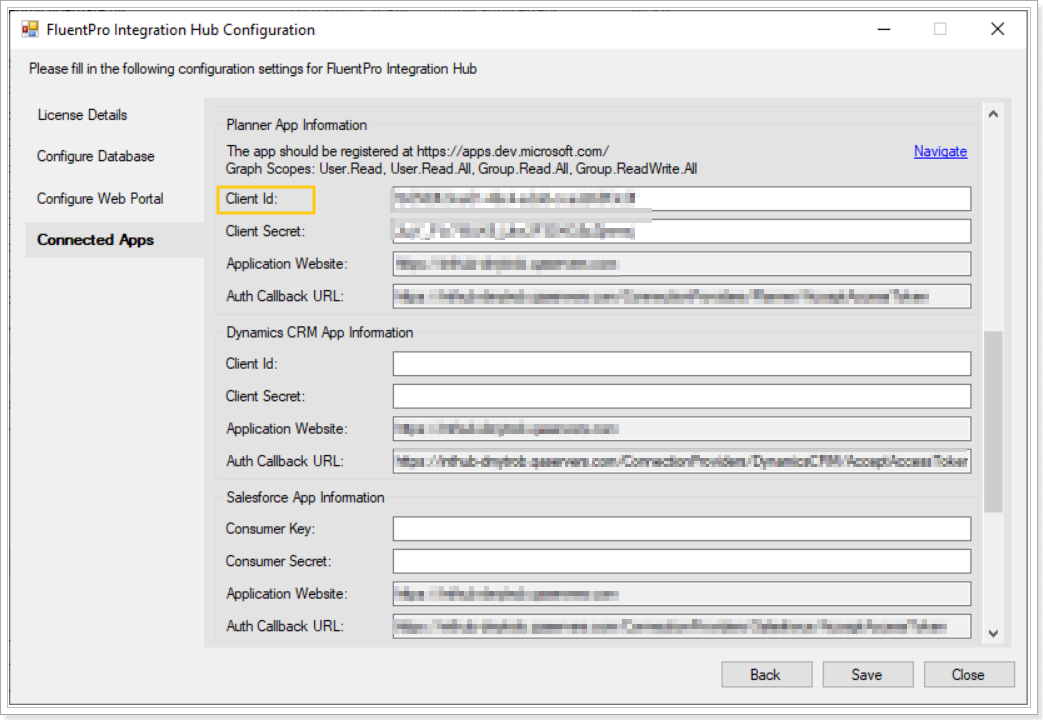
Task: Click the vertical scrollbar thumb
Action: coord(993,421)
